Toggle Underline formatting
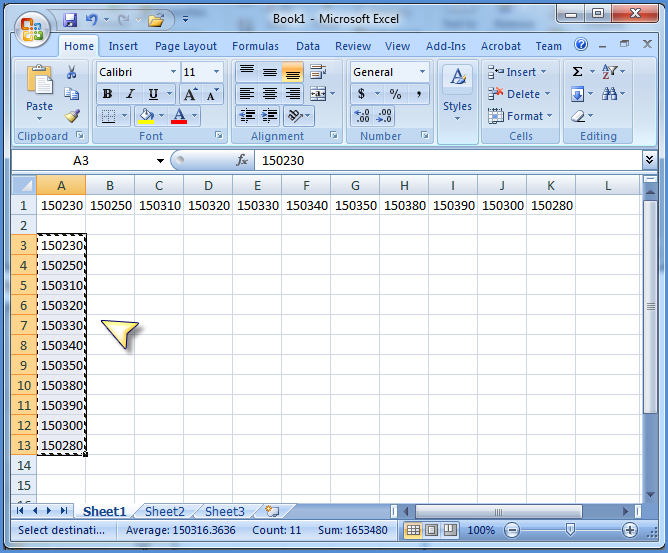This screenshot has height=553, width=668. pos(153,94)
